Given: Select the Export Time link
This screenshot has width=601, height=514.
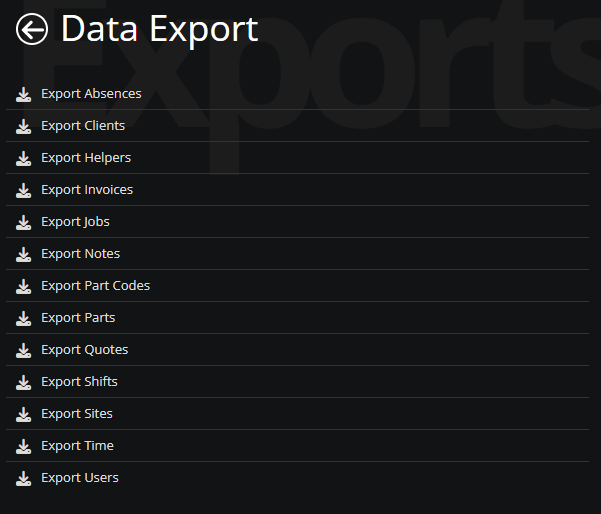Looking at the screenshot, I should [x=77, y=446].
